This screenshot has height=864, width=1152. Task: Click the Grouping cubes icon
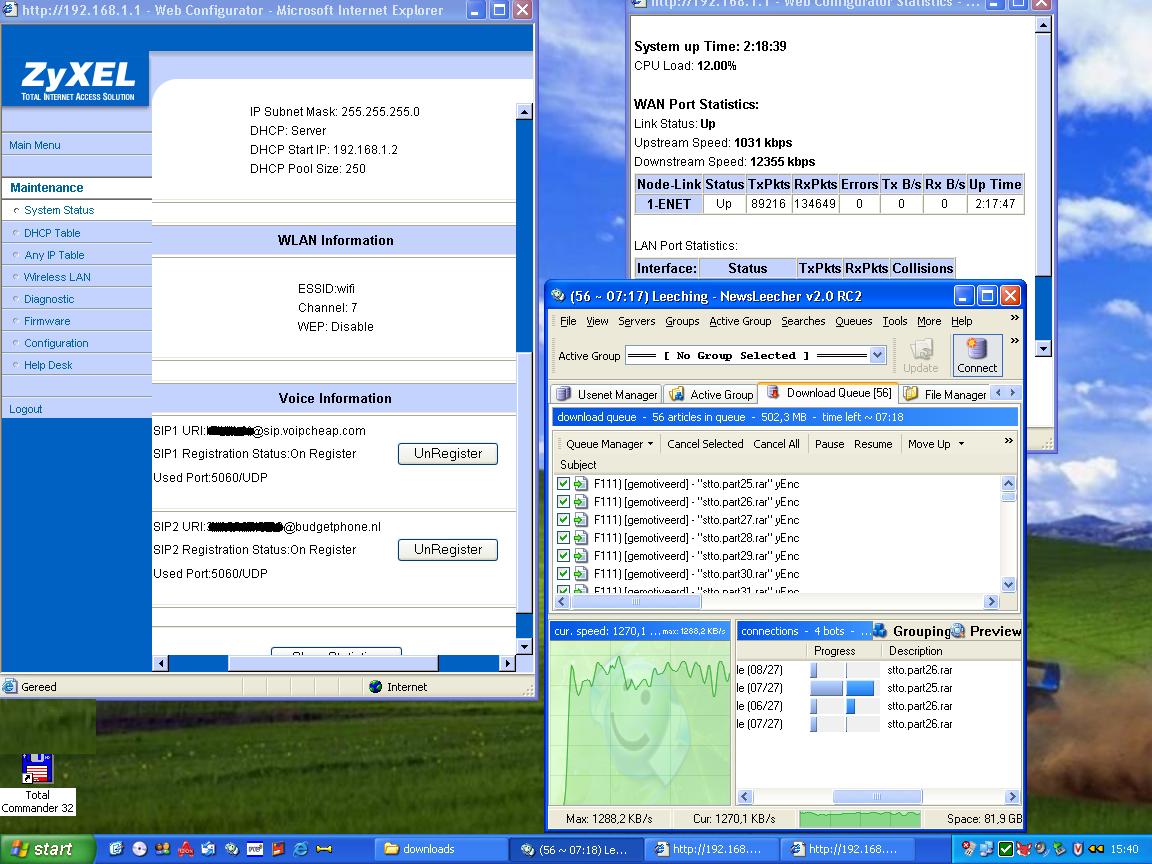[x=879, y=630]
